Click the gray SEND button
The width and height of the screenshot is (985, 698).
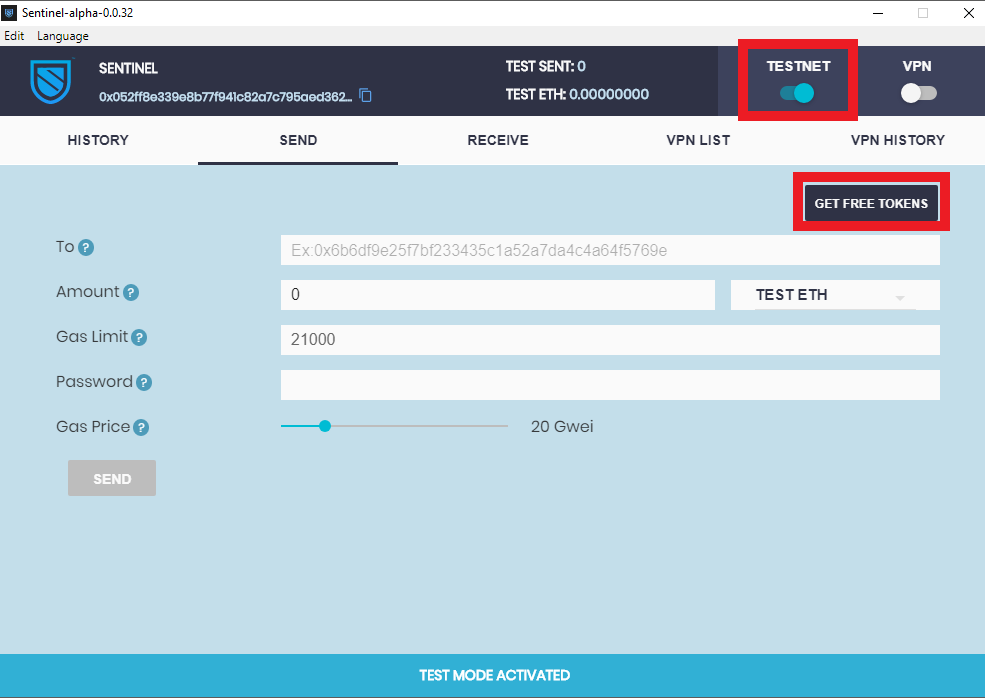[112, 478]
